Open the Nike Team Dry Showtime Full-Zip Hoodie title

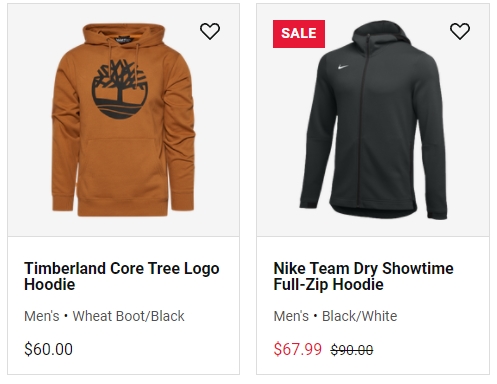tap(363, 276)
